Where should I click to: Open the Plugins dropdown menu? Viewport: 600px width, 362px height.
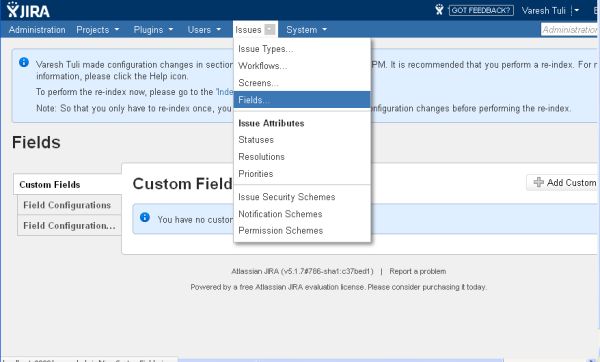(153, 29)
